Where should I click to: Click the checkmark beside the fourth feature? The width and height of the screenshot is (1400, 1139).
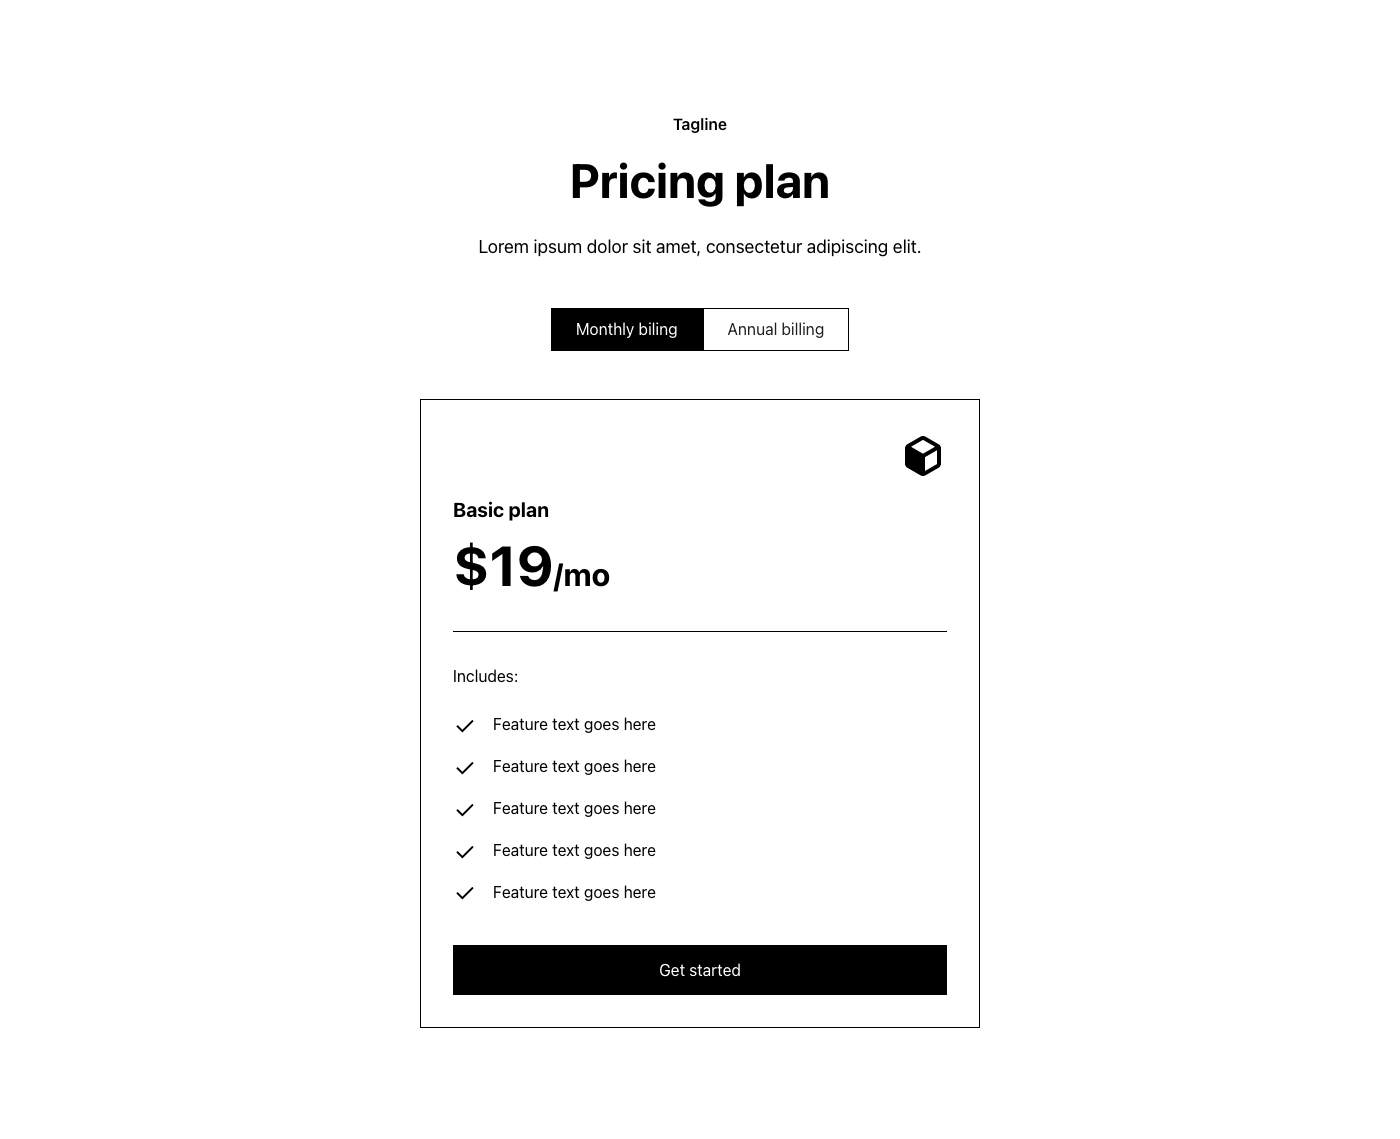(464, 852)
